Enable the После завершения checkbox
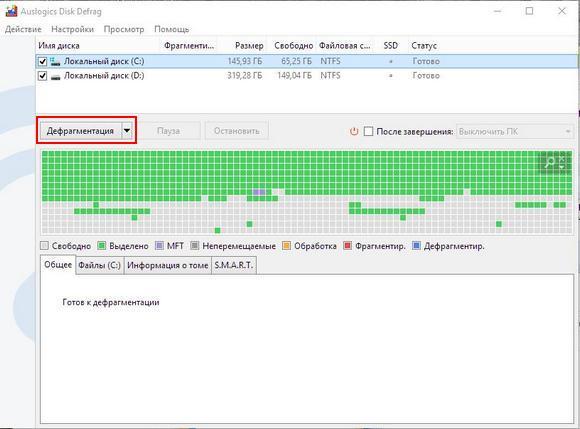The image size is (580, 429). click(x=368, y=131)
